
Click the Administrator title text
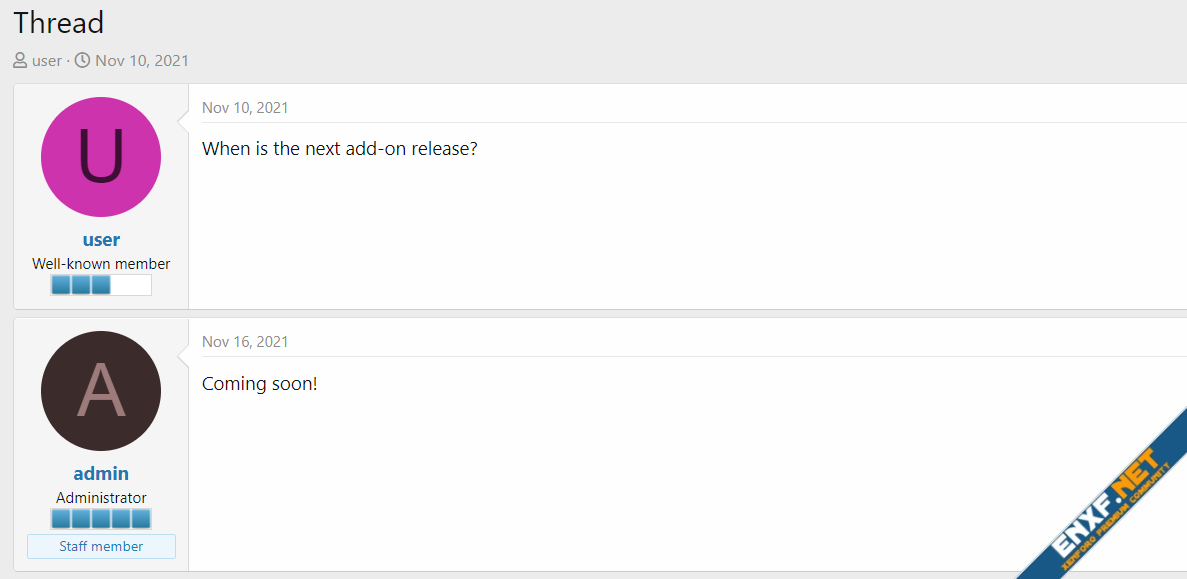101,498
